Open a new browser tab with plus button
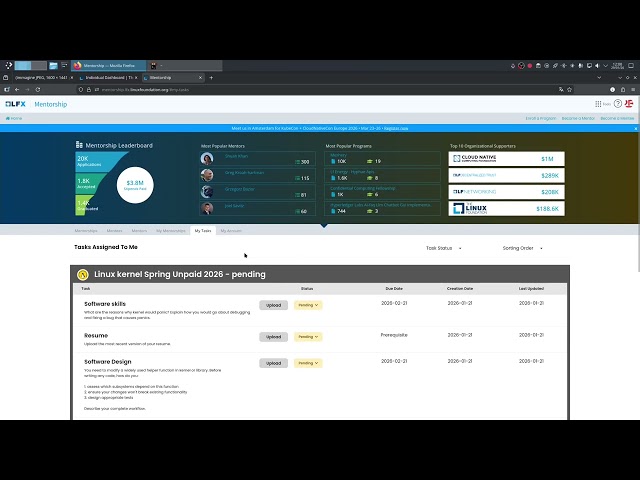640x480 pixels. (211, 78)
